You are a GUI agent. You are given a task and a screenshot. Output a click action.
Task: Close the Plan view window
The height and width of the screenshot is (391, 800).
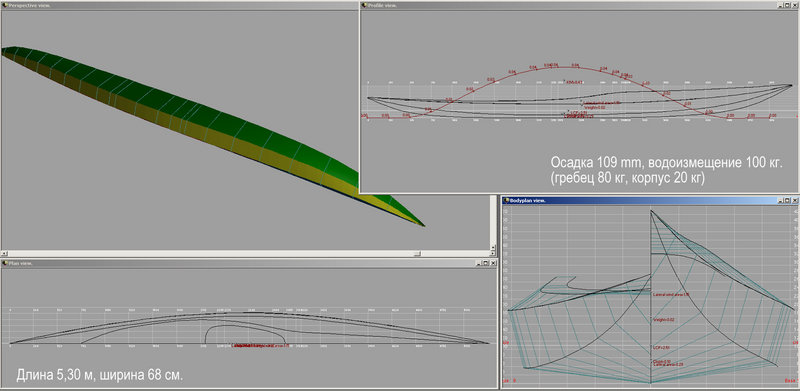[493, 263]
